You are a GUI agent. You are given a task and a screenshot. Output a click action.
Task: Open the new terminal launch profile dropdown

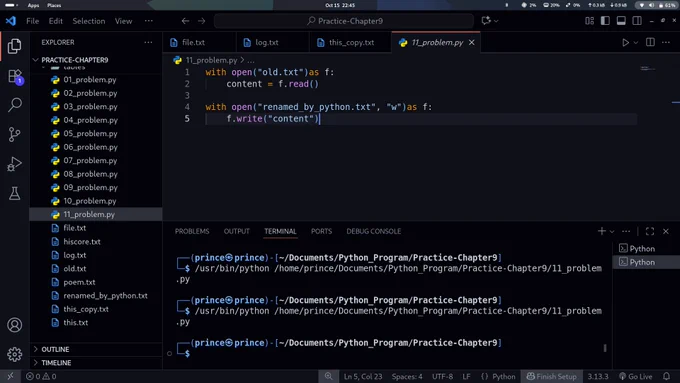pyautogui.click(x=612, y=232)
